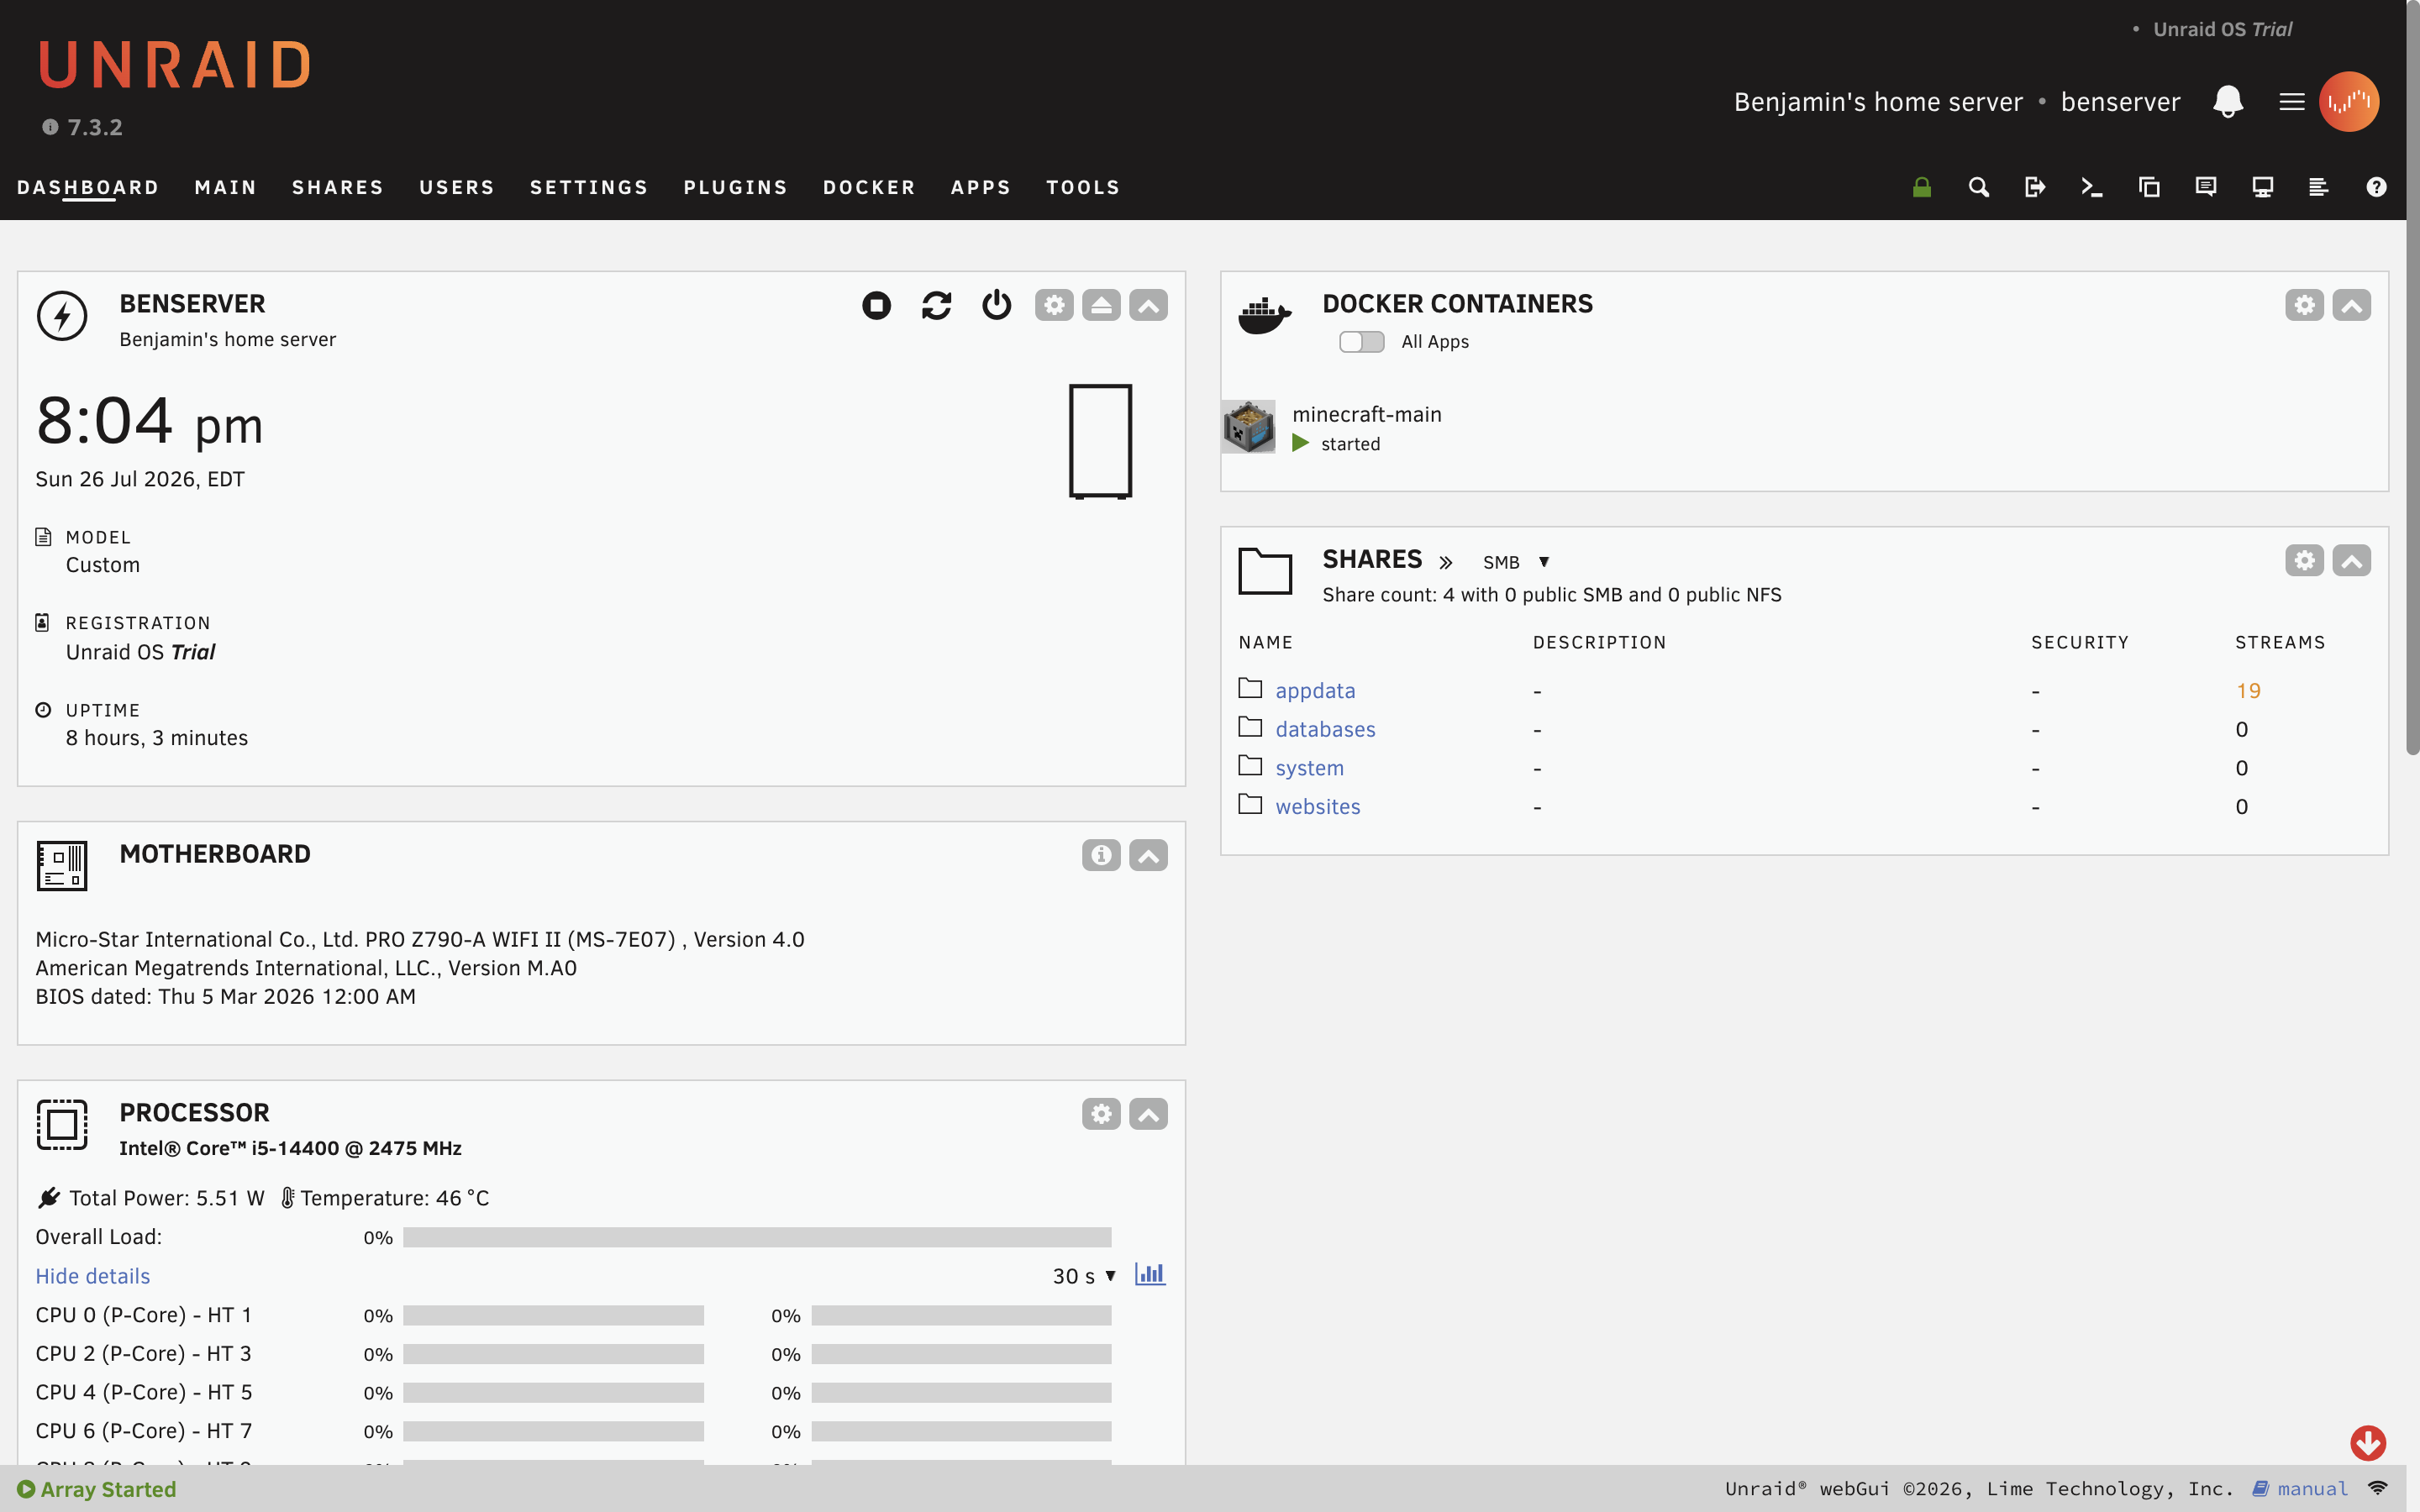Click Hide details link
The image size is (2420, 1512).
pos(93,1276)
